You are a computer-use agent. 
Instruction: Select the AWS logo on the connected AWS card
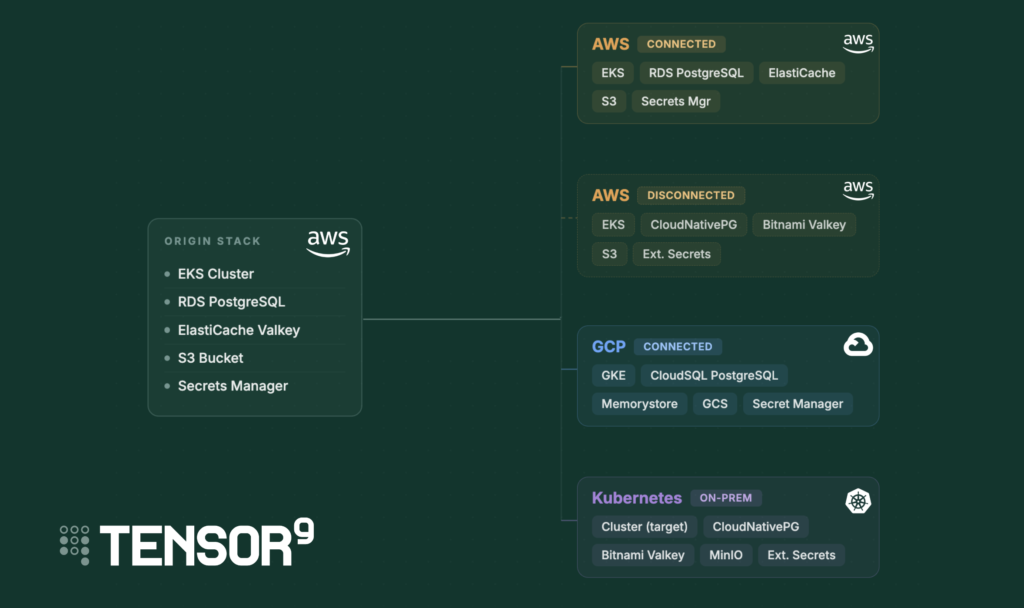[858, 41]
